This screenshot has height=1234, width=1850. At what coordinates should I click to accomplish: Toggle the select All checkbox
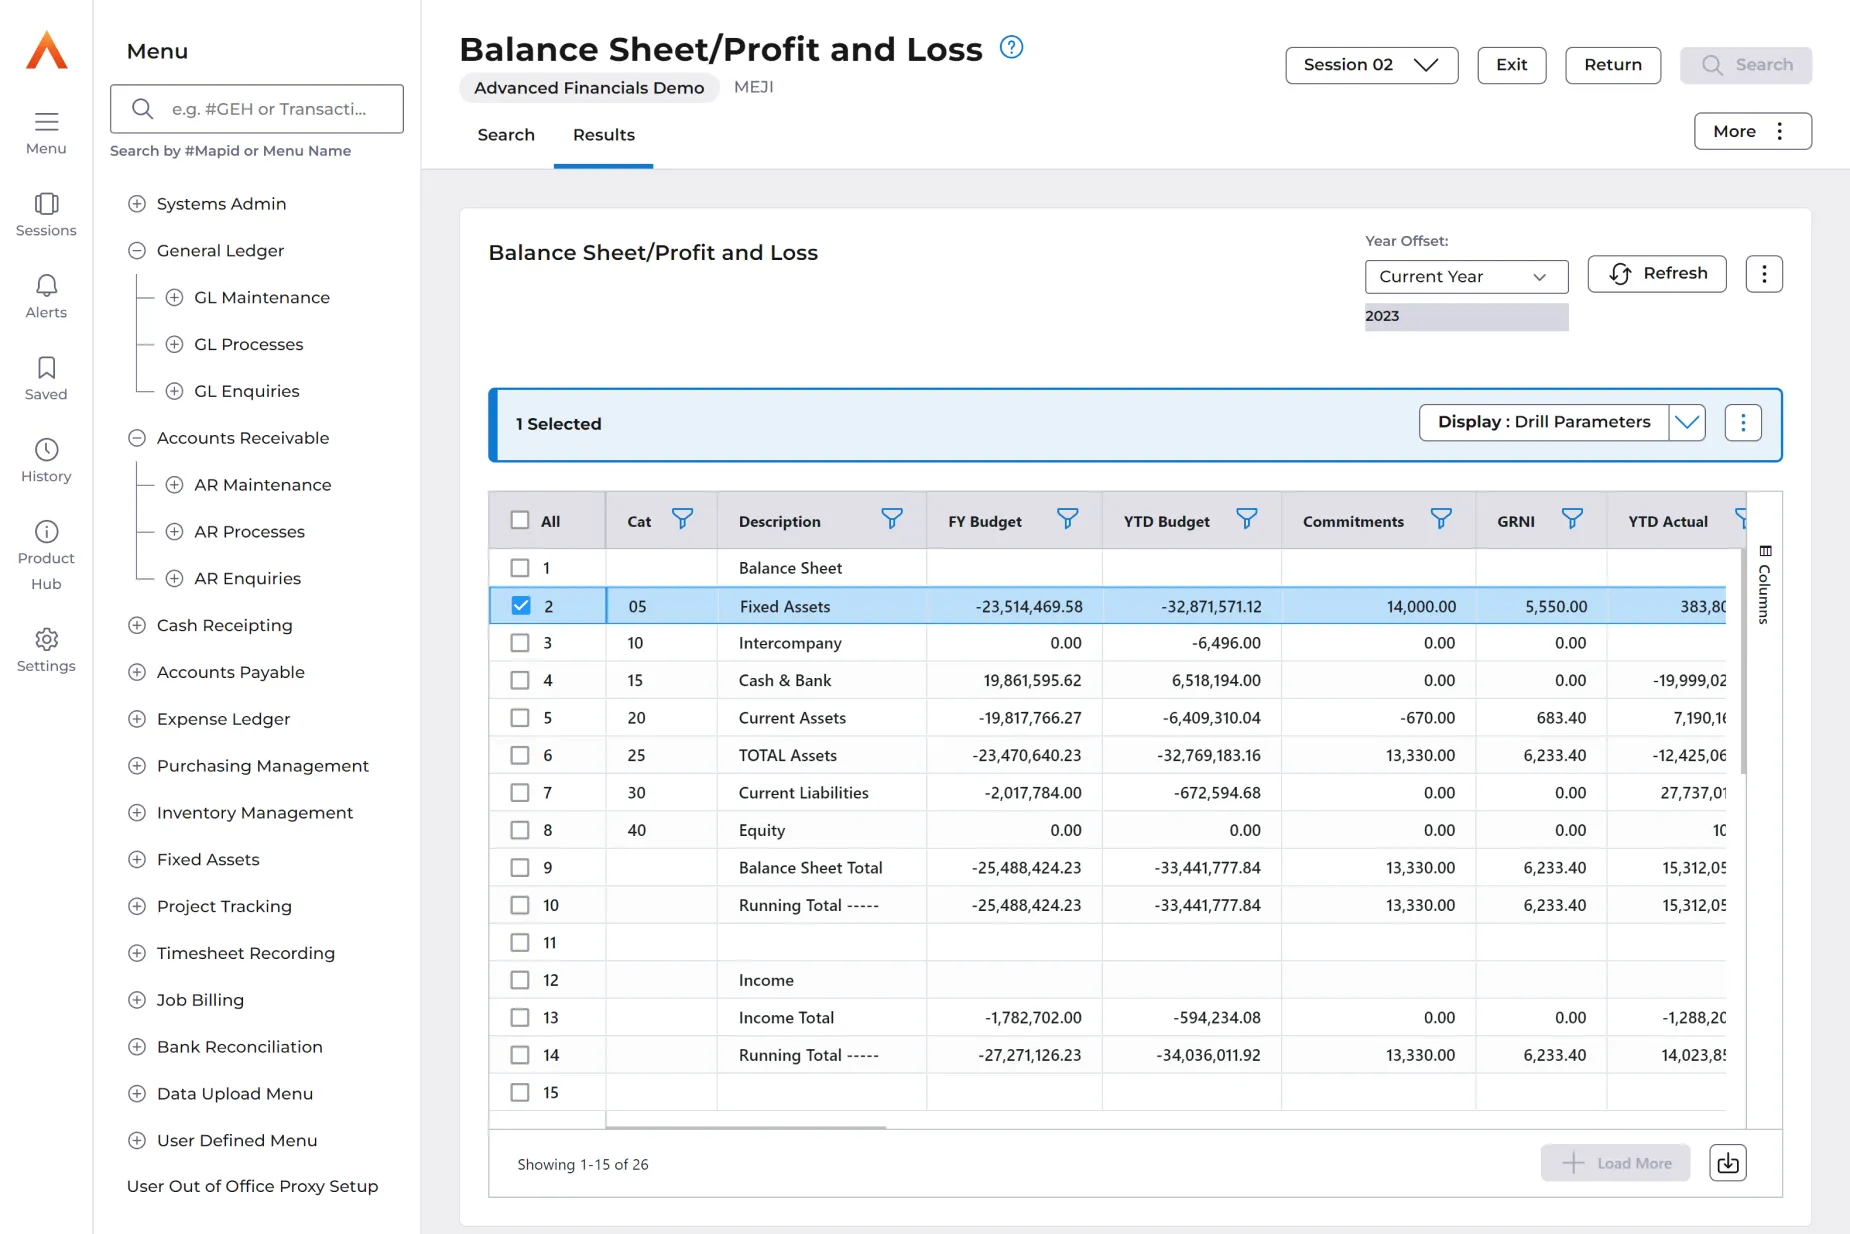[520, 520]
